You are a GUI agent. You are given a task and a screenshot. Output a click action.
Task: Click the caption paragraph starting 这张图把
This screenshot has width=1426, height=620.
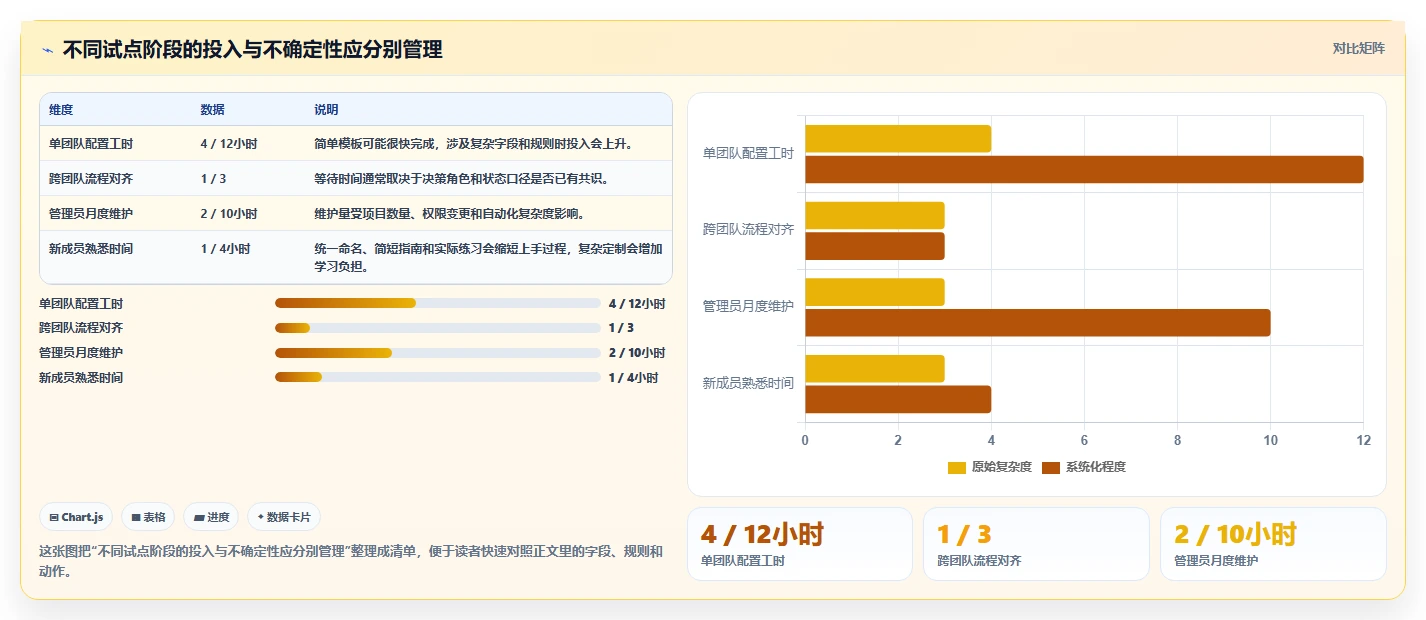(x=351, y=562)
